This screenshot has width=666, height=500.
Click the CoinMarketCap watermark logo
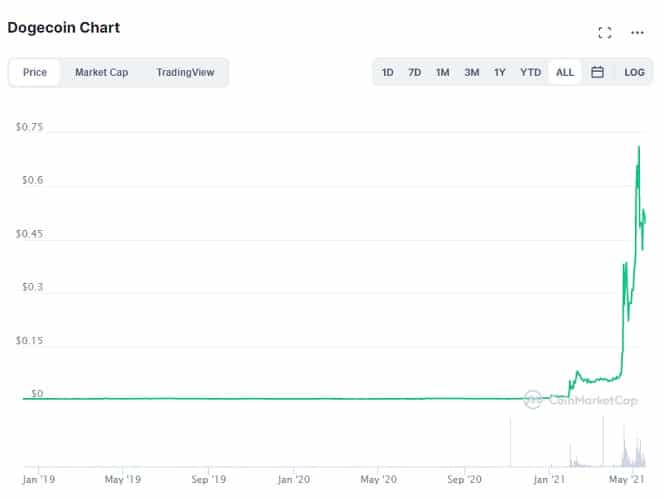581,400
